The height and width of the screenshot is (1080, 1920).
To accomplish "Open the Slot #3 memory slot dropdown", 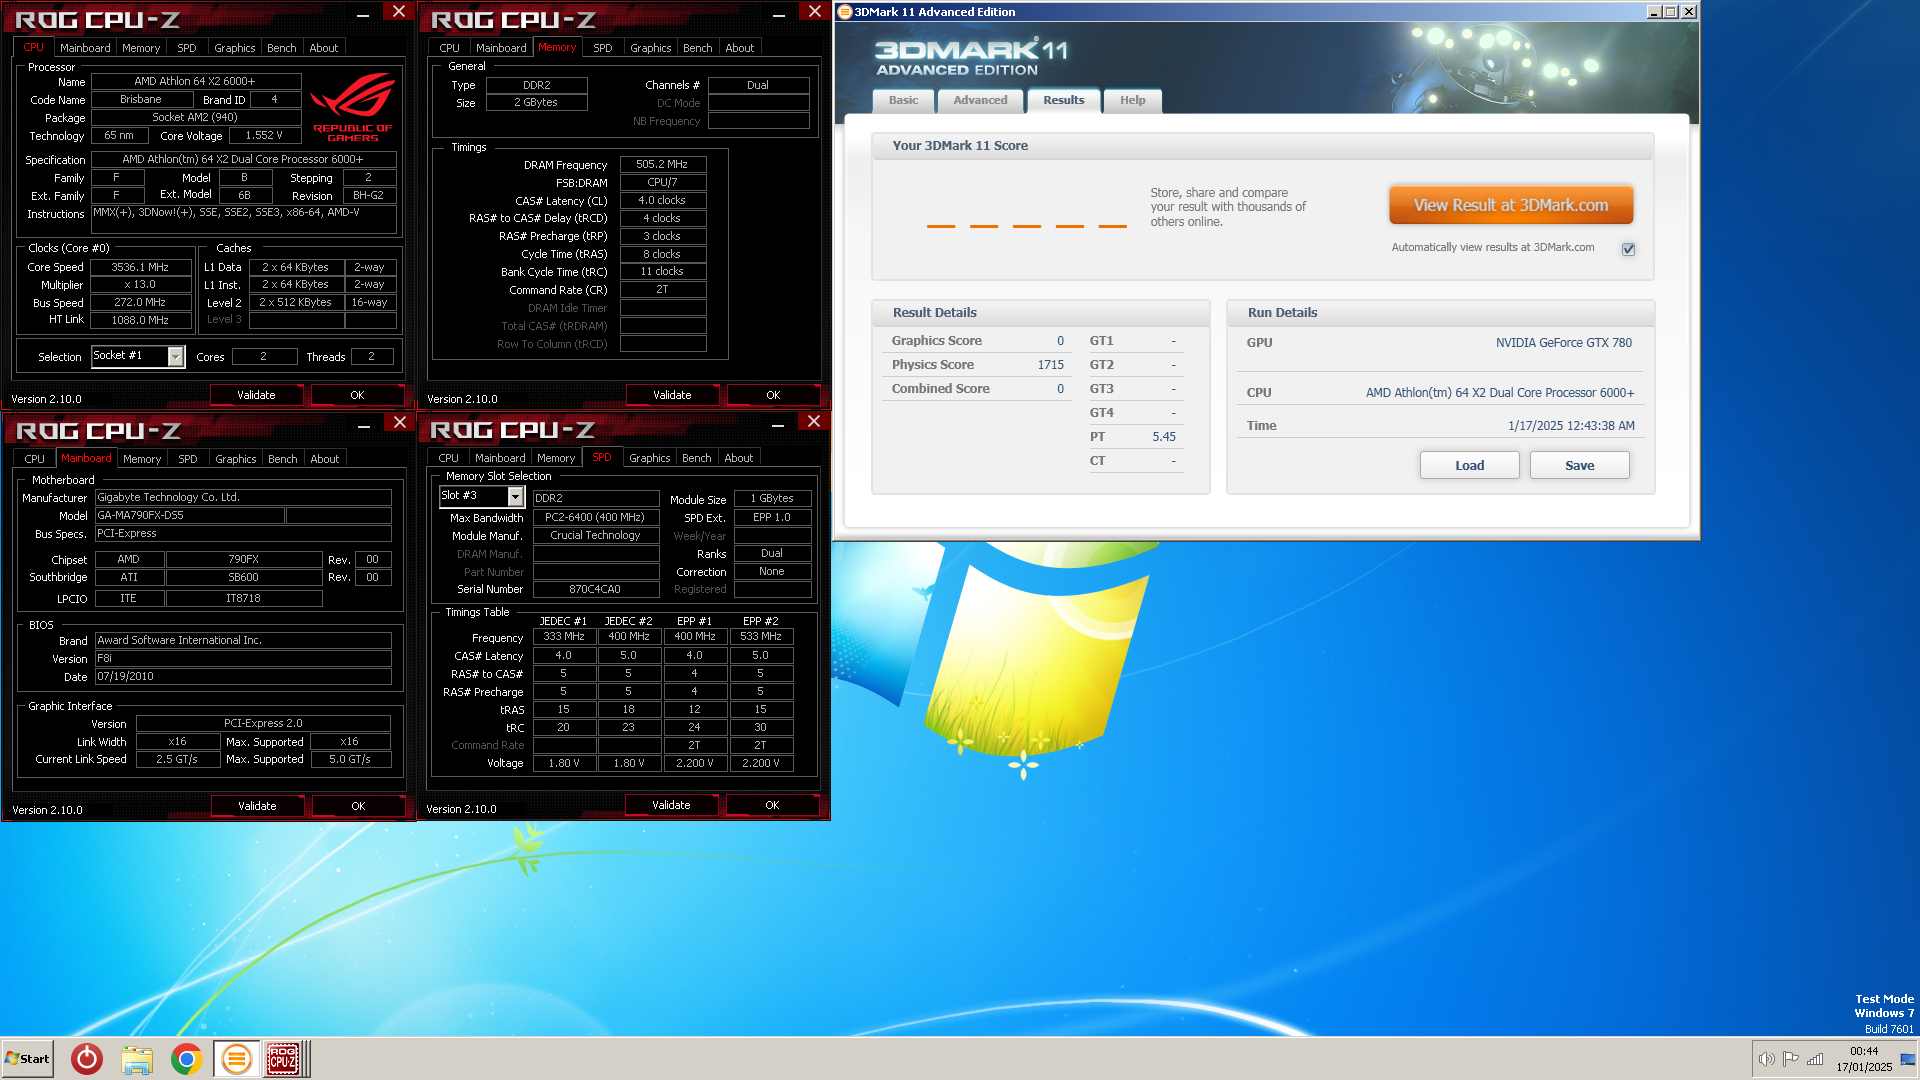I will coord(515,496).
